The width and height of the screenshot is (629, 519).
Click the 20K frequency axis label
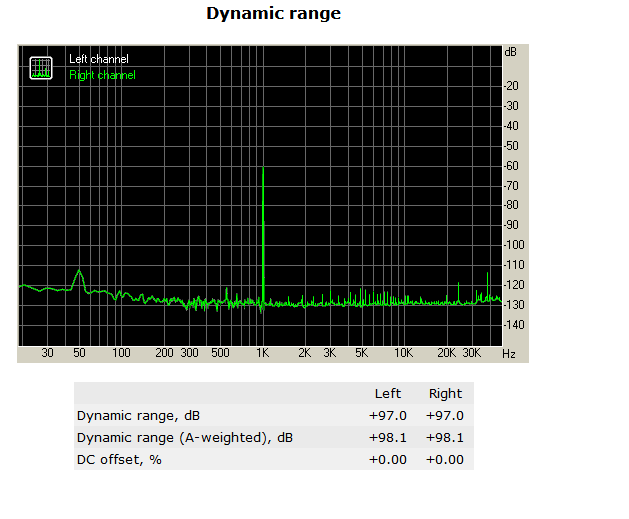click(x=446, y=353)
